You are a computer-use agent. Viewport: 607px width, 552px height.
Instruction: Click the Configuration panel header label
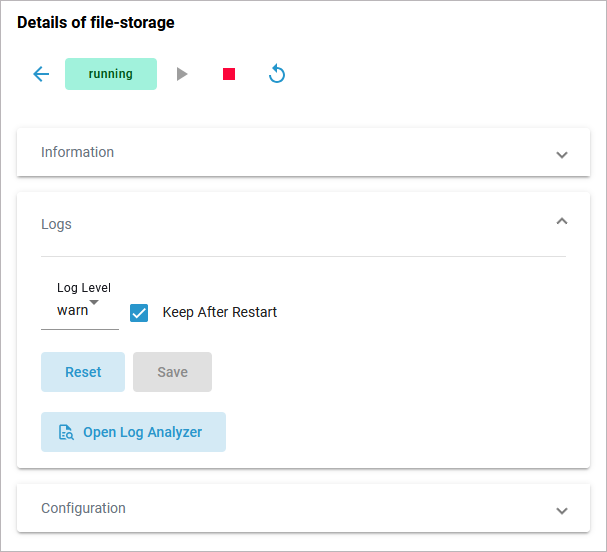83,508
